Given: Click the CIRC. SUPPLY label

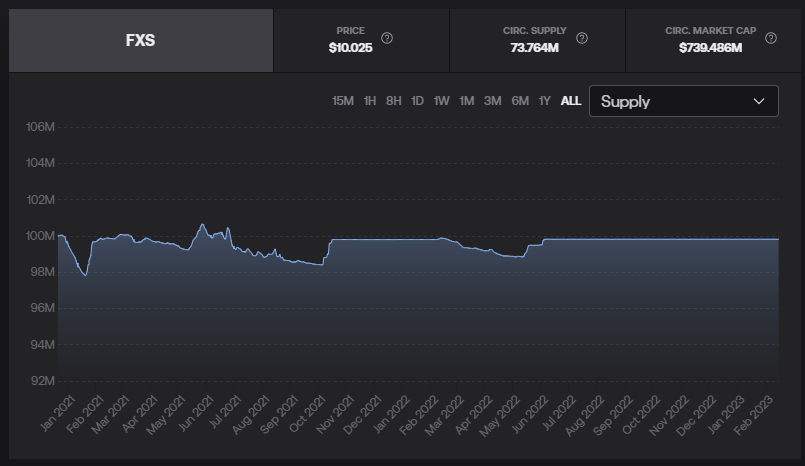Looking at the screenshot, I should pos(534,31).
